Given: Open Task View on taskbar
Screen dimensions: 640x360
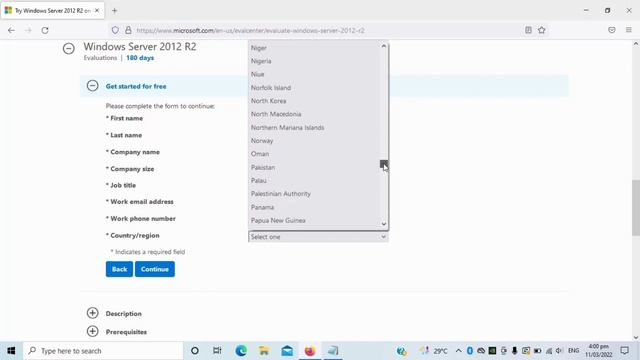Looking at the screenshot, I should (217, 351).
